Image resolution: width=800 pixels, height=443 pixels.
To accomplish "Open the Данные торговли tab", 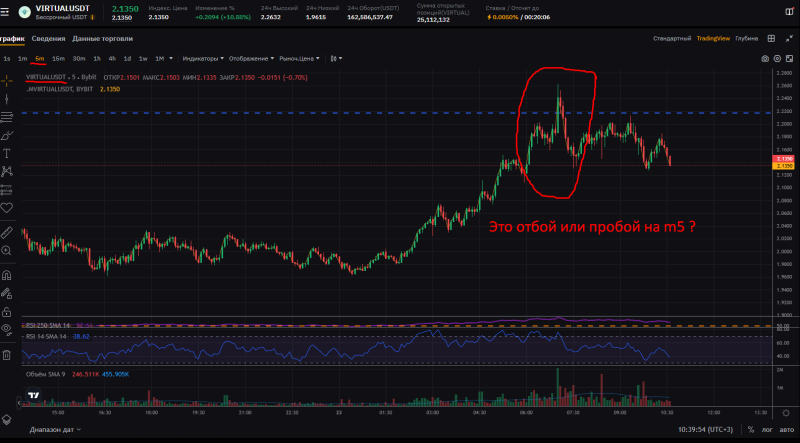I will [x=103, y=38].
